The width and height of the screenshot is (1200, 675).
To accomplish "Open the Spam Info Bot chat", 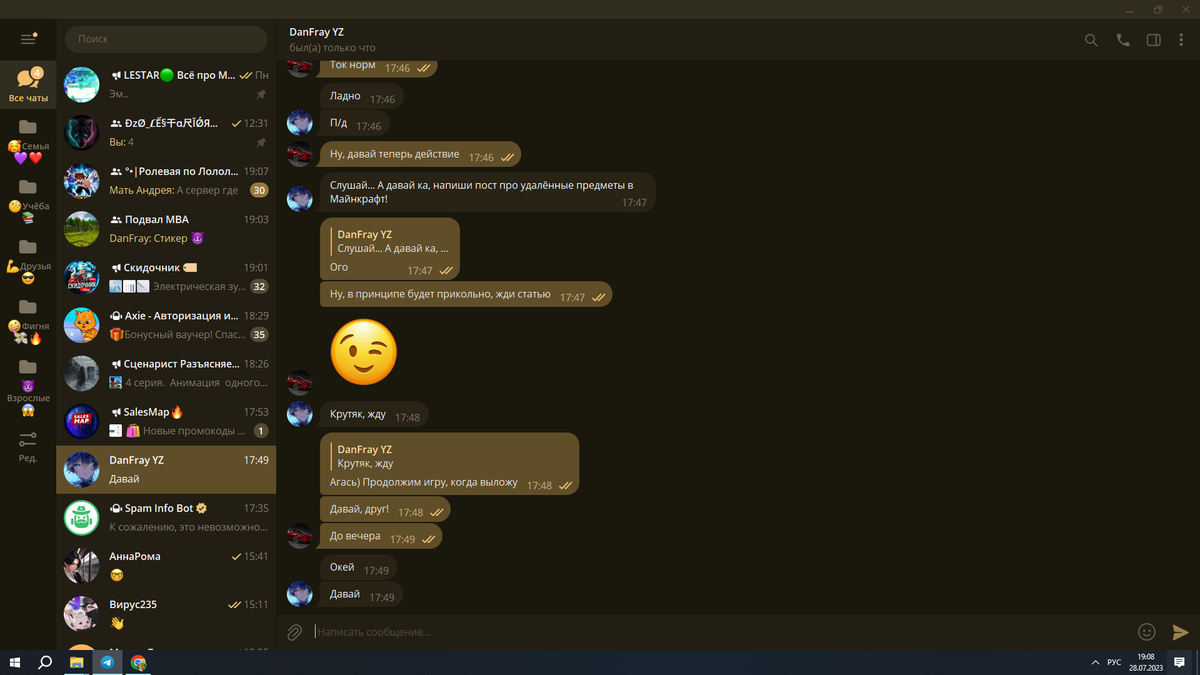I will (x=166, y=517).
